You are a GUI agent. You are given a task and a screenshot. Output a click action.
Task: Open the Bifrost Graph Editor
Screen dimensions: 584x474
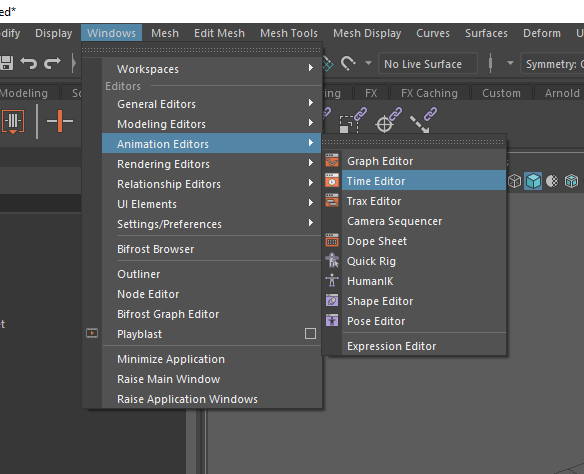(212, 314)
